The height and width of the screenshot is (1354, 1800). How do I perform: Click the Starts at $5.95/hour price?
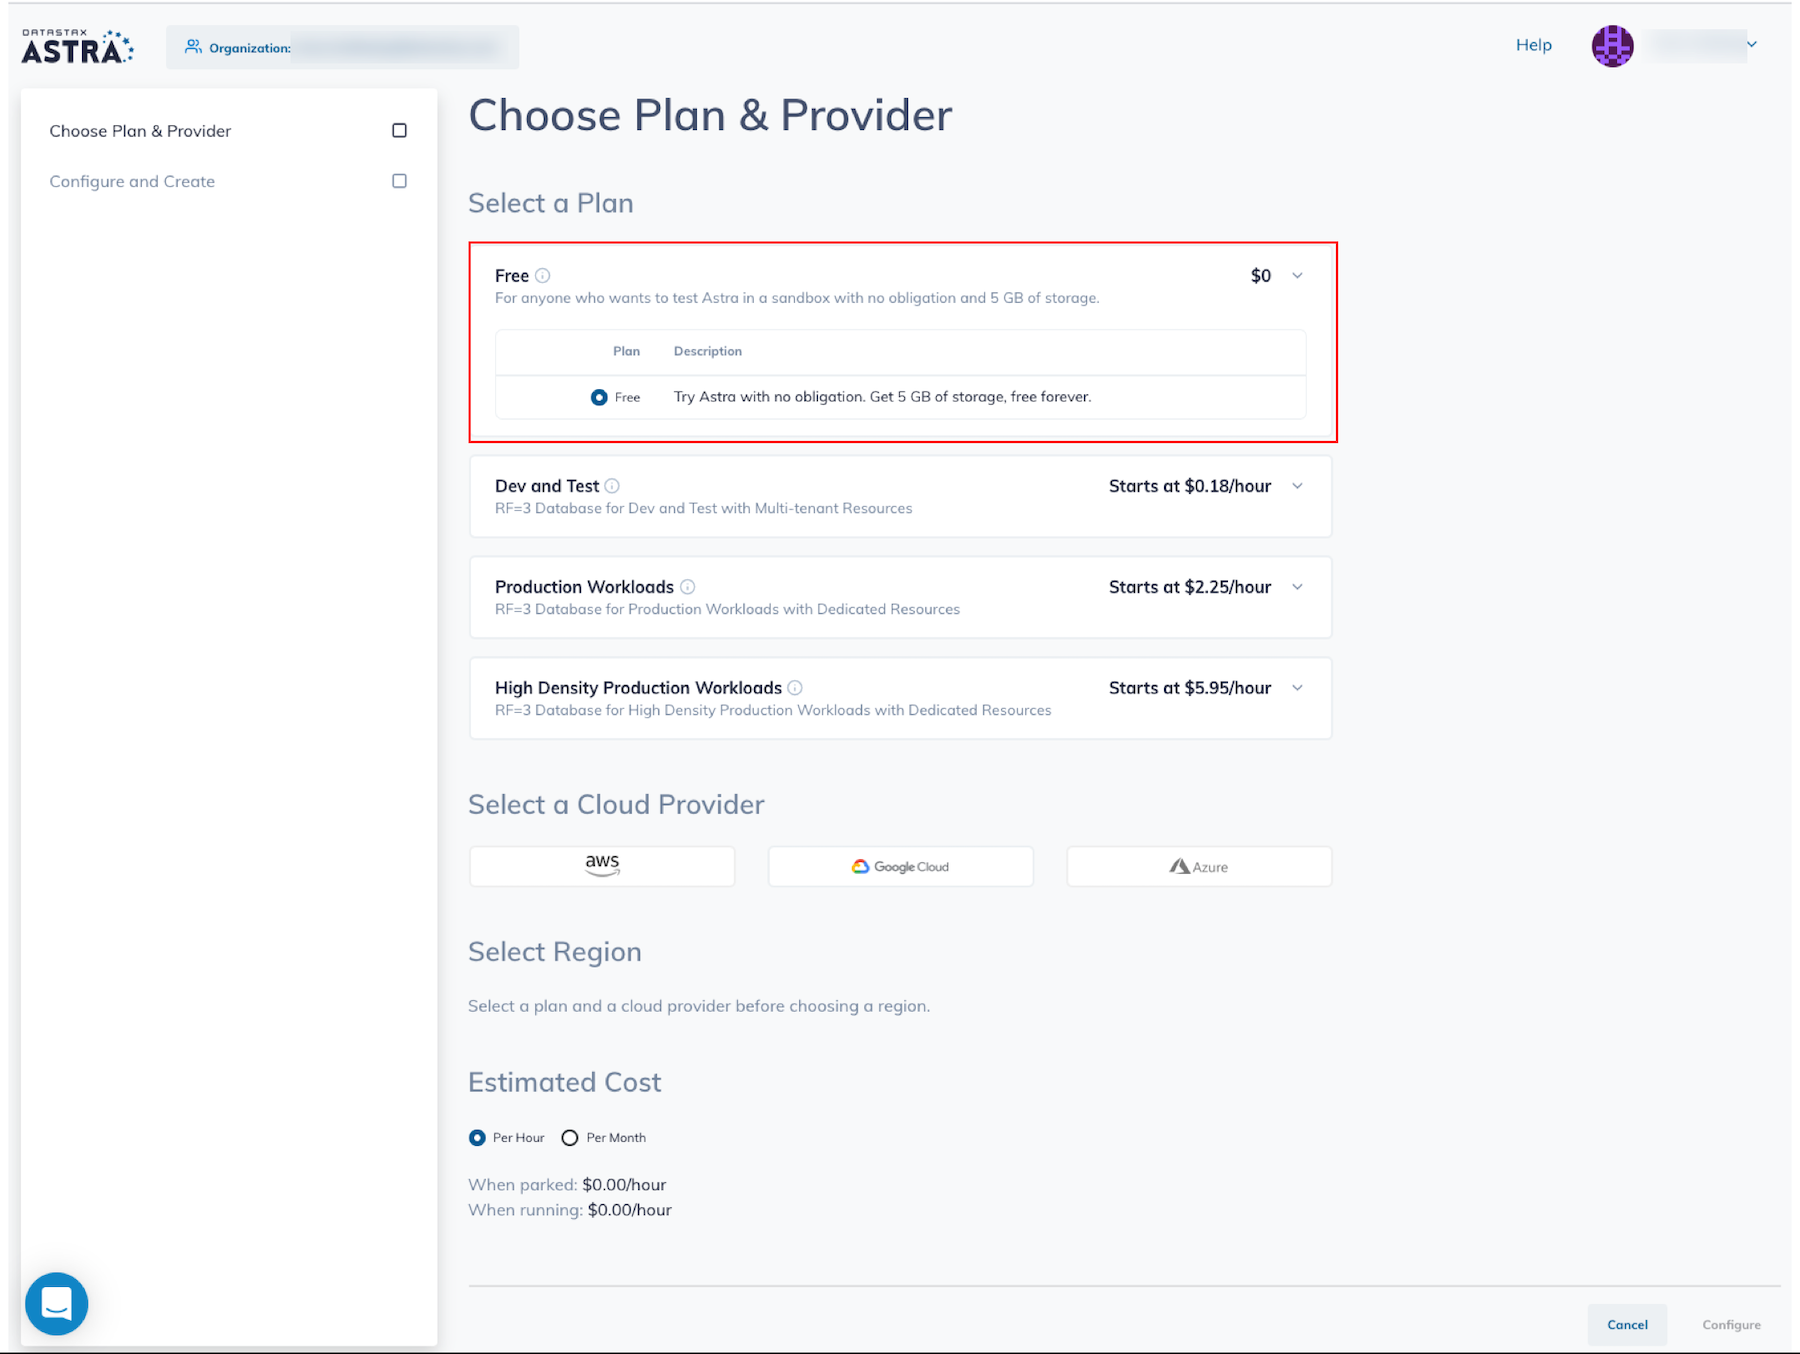click(x=1190, y=688)
